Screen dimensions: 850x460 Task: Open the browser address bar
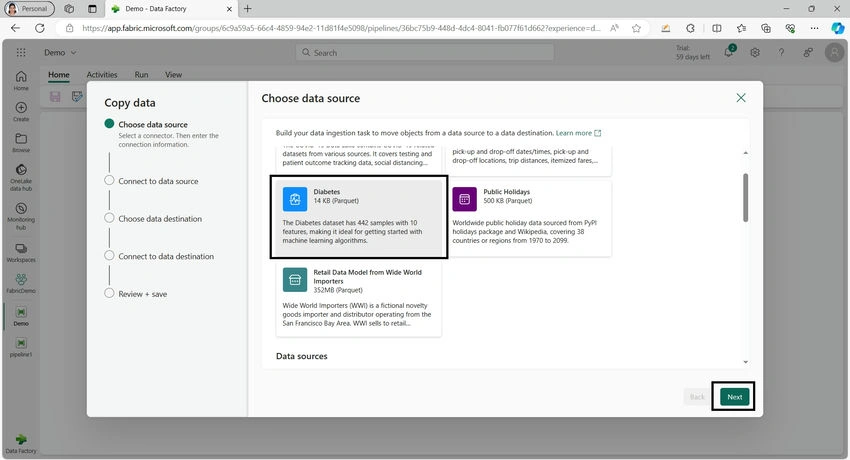pos(341,28)
